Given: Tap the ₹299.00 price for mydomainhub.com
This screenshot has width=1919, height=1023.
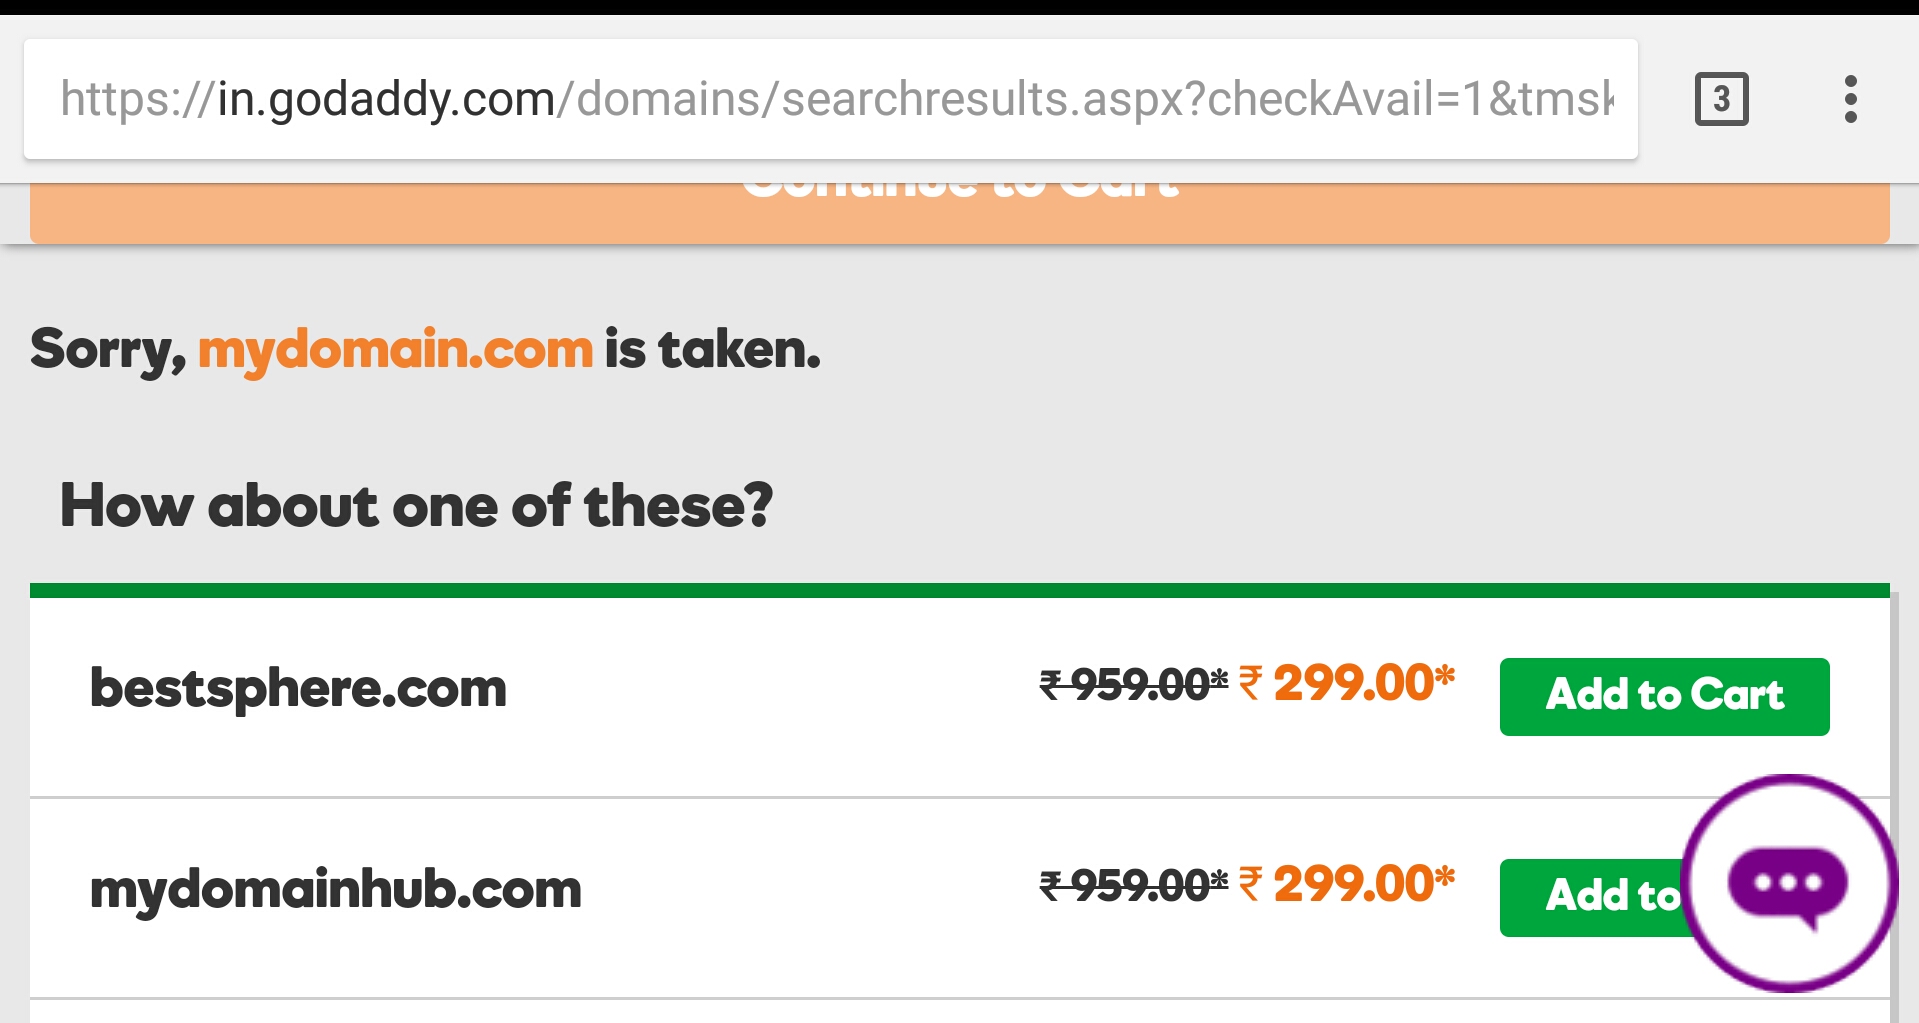Looking at the screenshot, I should [x=1346, y=885].
